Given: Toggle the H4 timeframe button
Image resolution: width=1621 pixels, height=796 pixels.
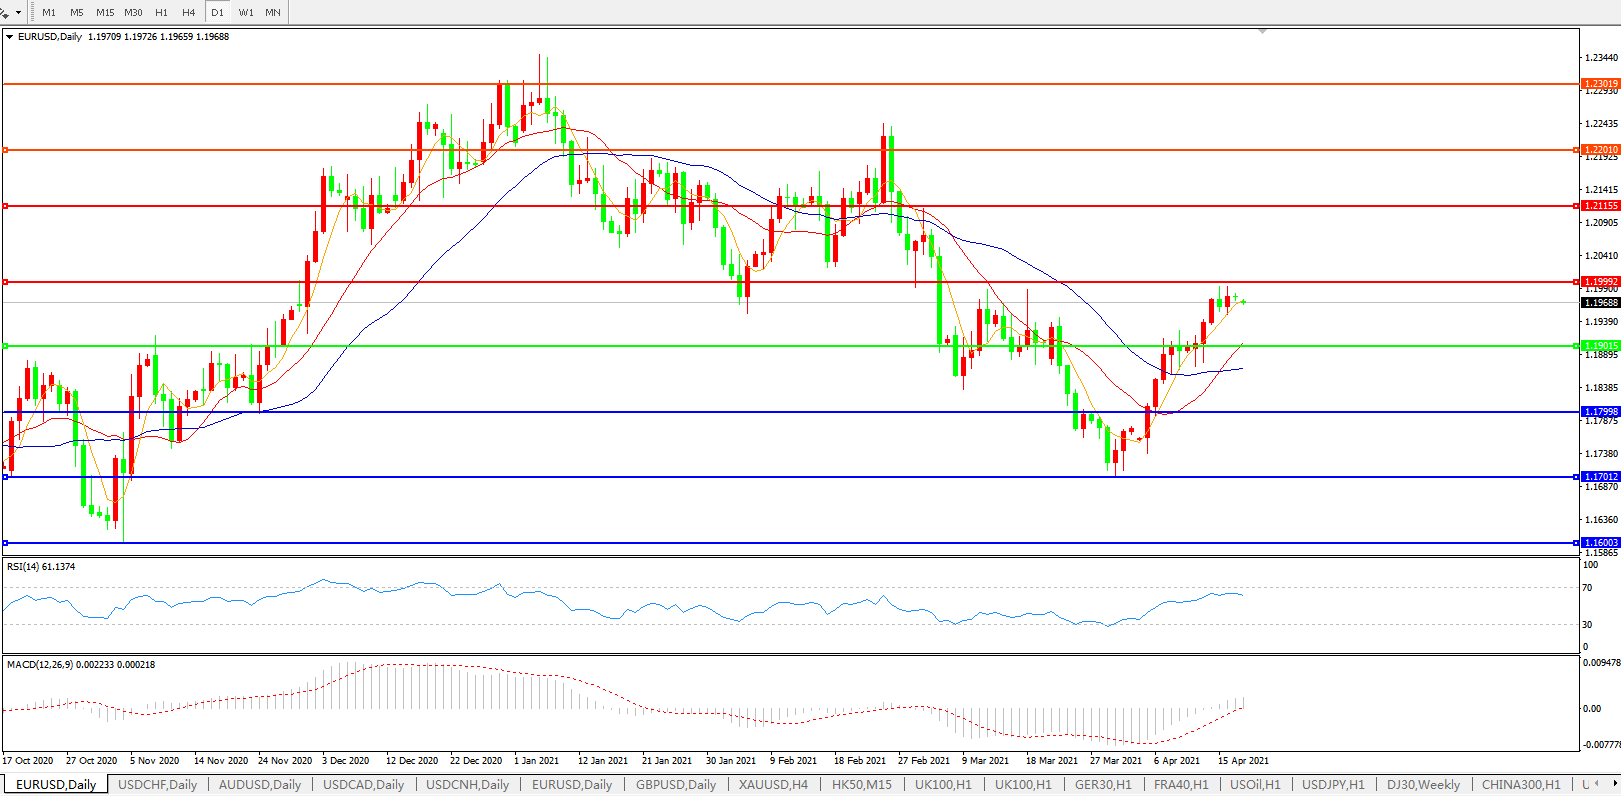Looking at the screenshot, I should (189, 12).
